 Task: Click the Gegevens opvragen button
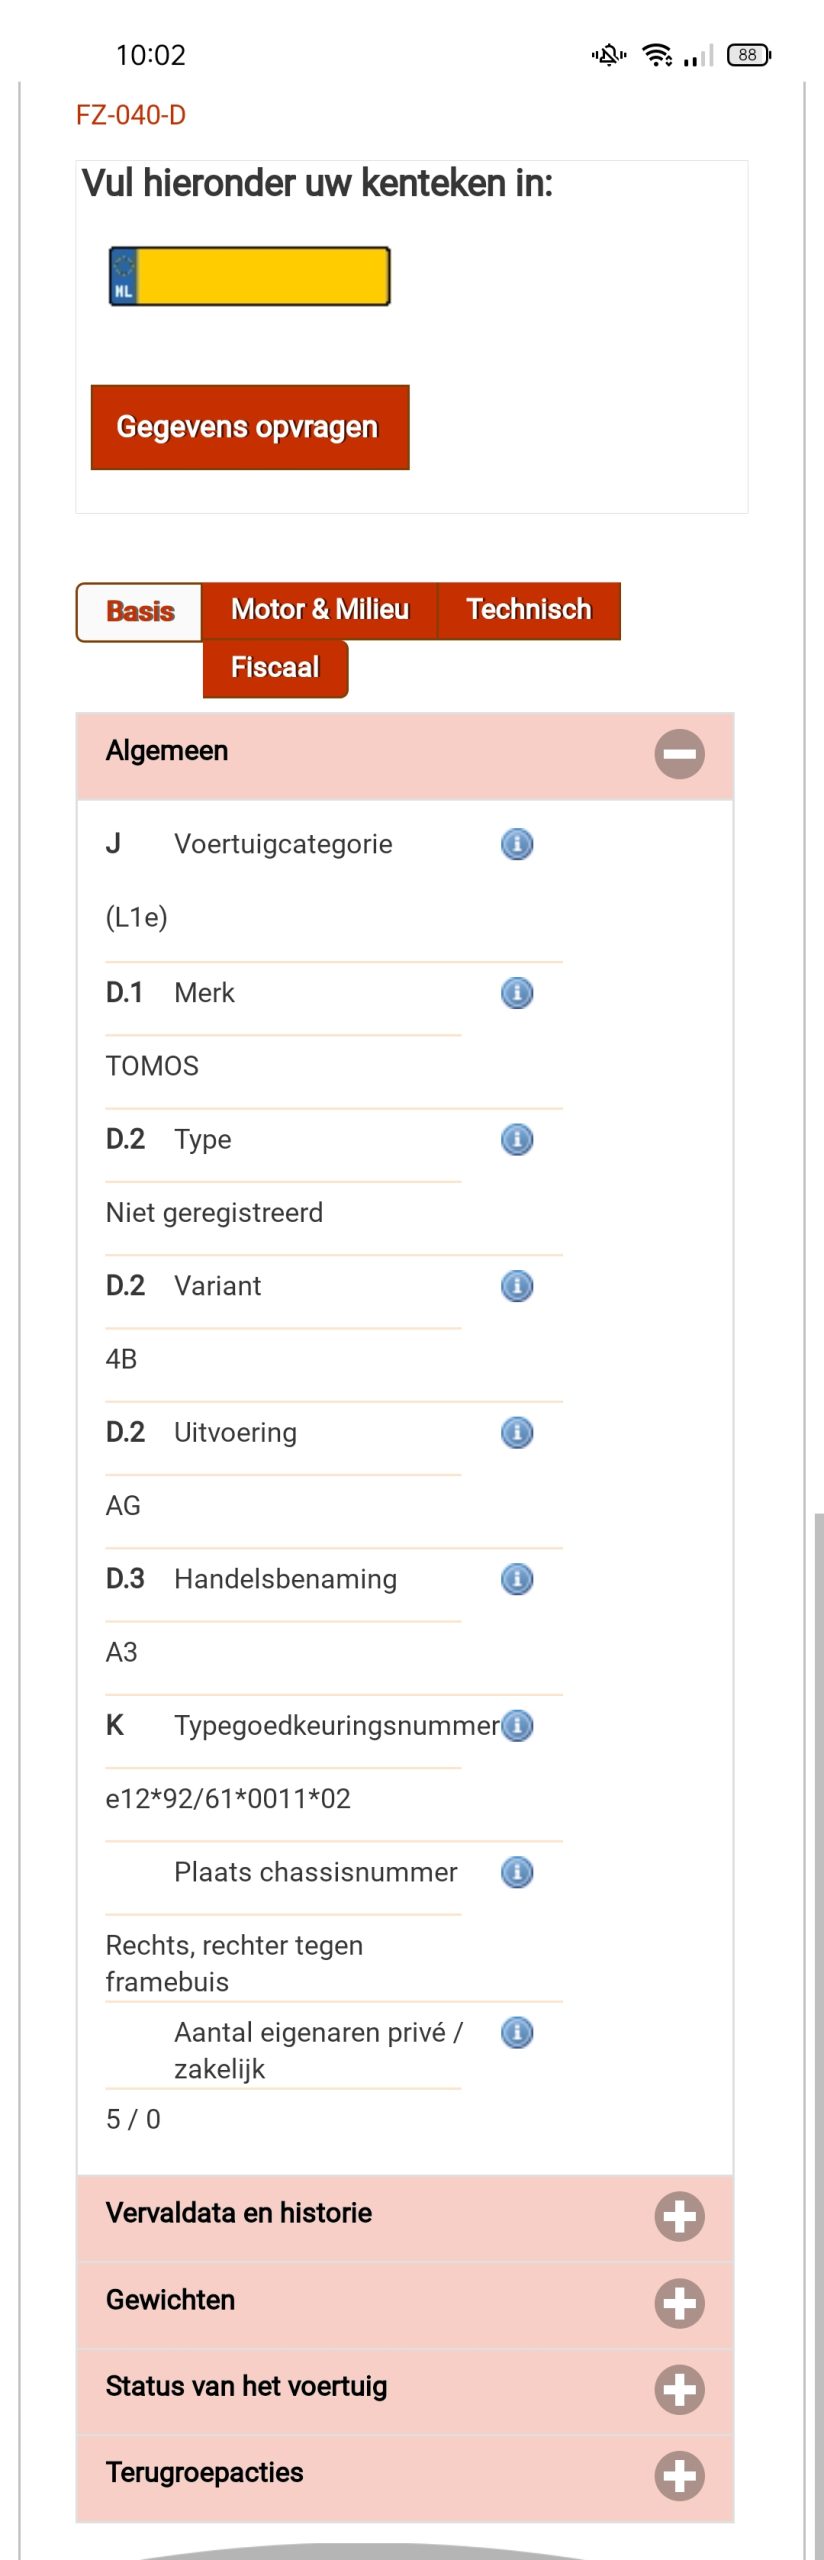point(250,427)
